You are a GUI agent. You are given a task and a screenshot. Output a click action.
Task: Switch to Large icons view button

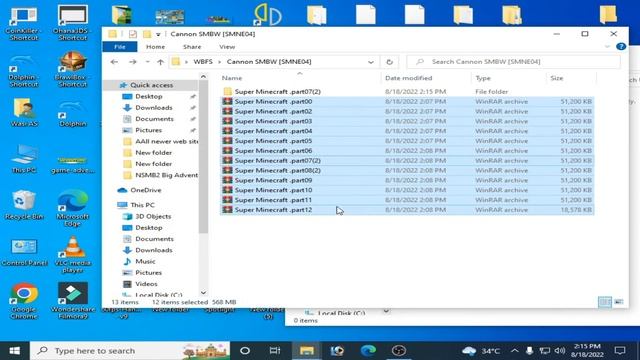click(x=619, y=302)
